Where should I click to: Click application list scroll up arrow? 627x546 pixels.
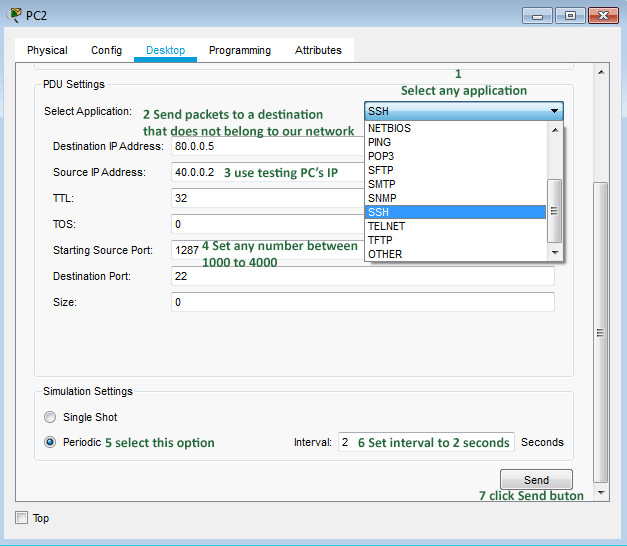(555, 130)
